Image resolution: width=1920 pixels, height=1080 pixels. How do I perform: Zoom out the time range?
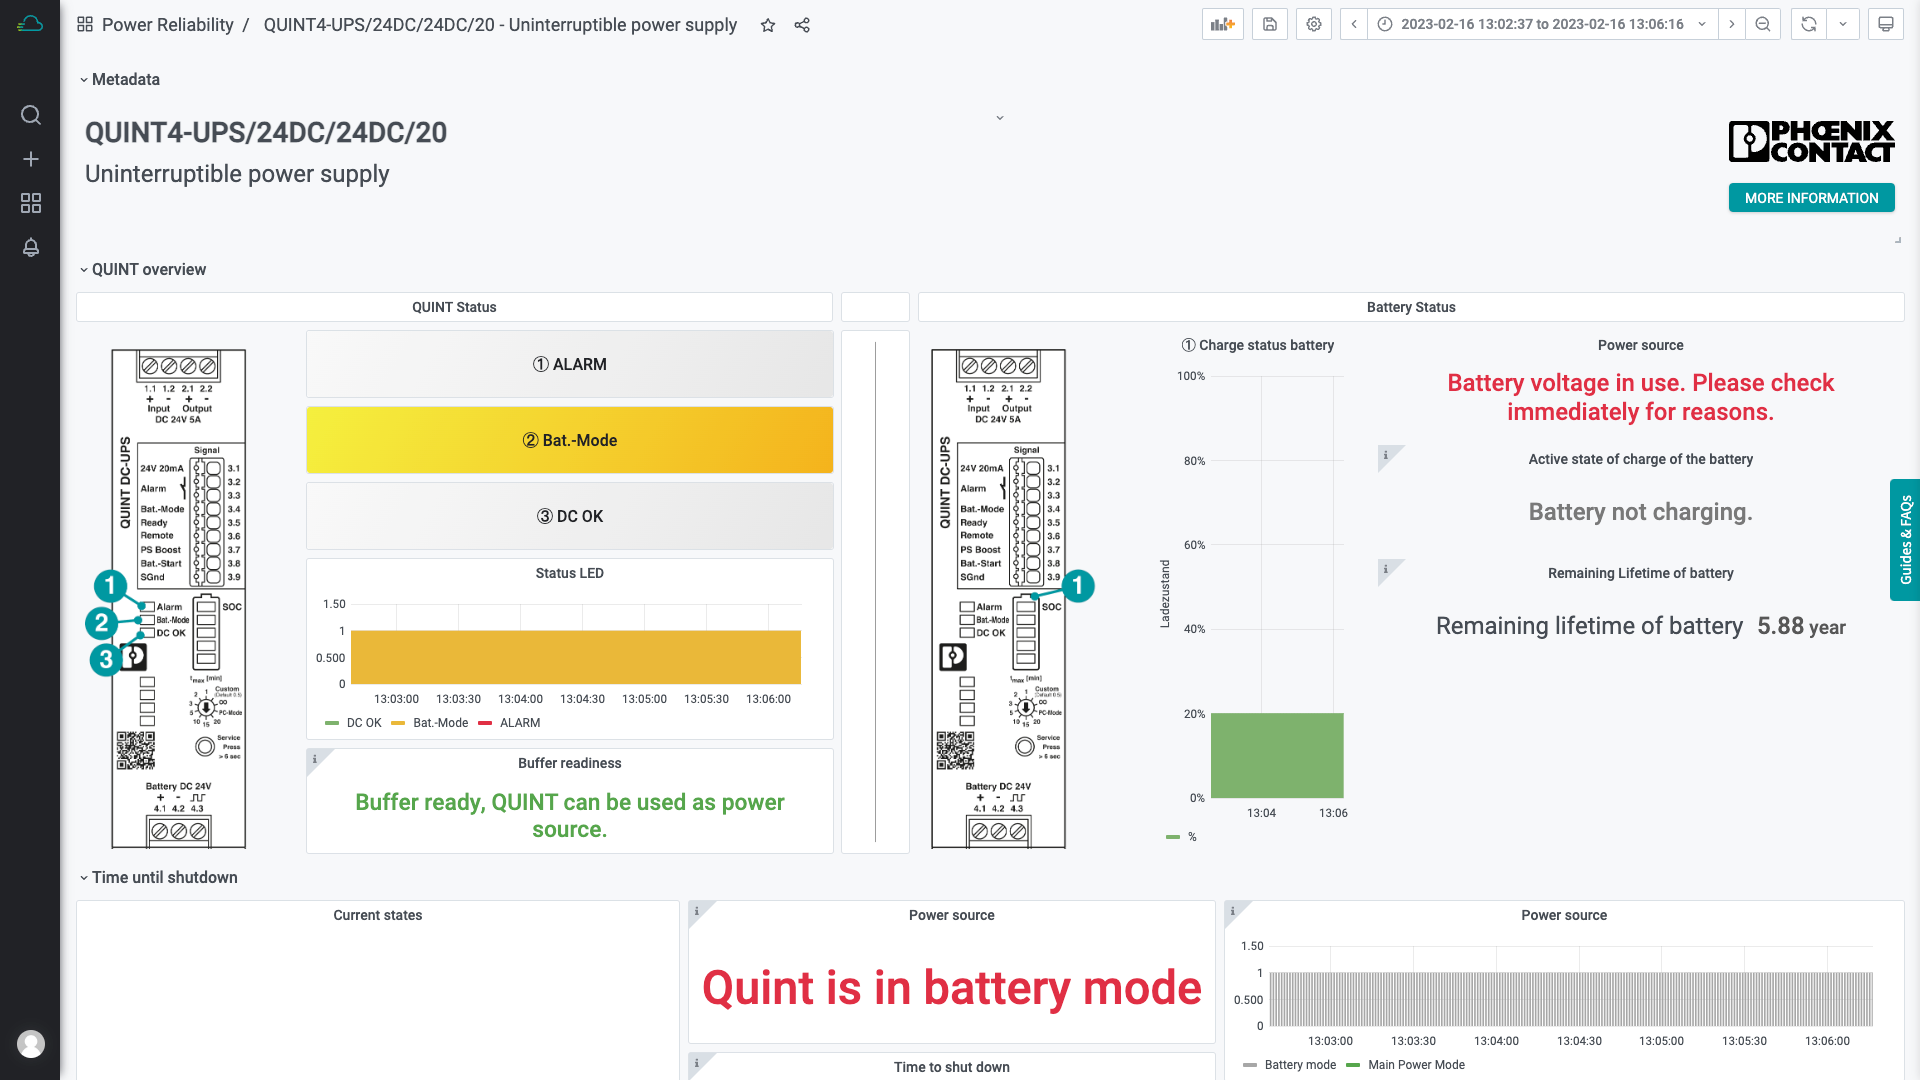1762,24
